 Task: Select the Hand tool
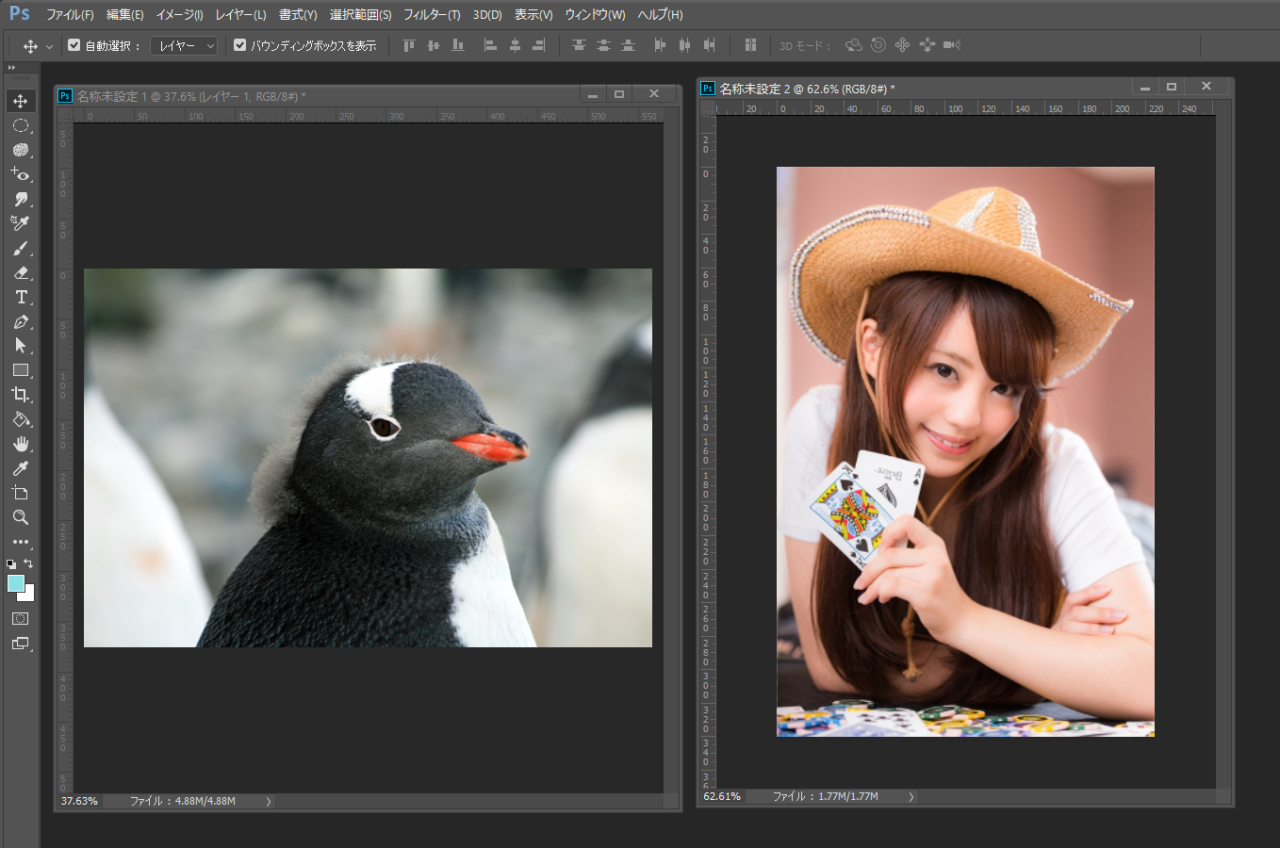21,444
